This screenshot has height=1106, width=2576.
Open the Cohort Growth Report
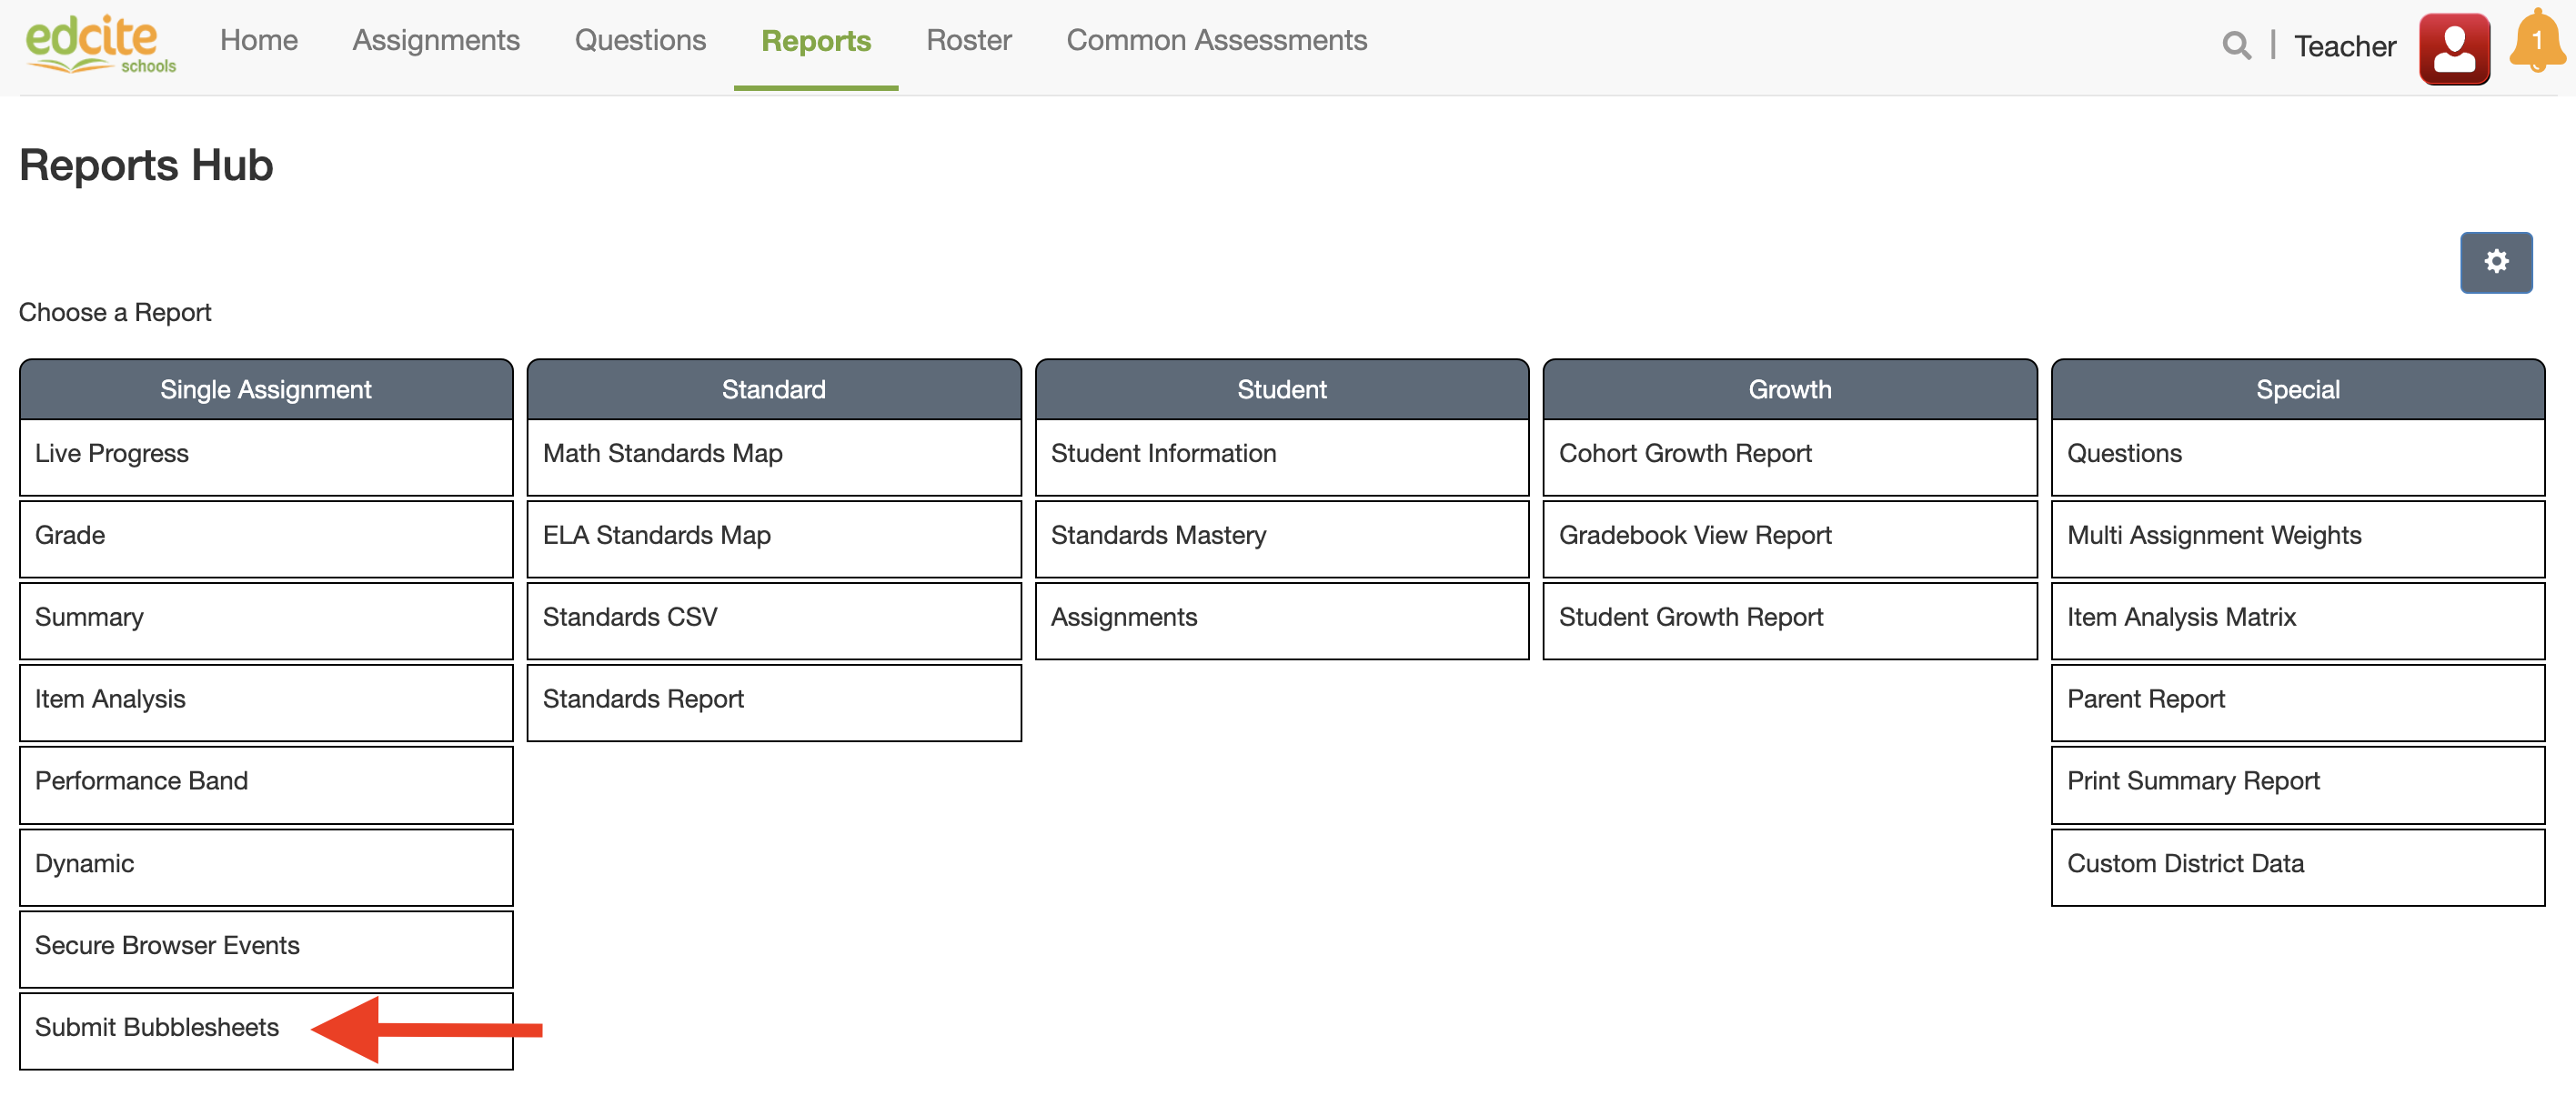pyautogui.click(x=1686, y=453)
